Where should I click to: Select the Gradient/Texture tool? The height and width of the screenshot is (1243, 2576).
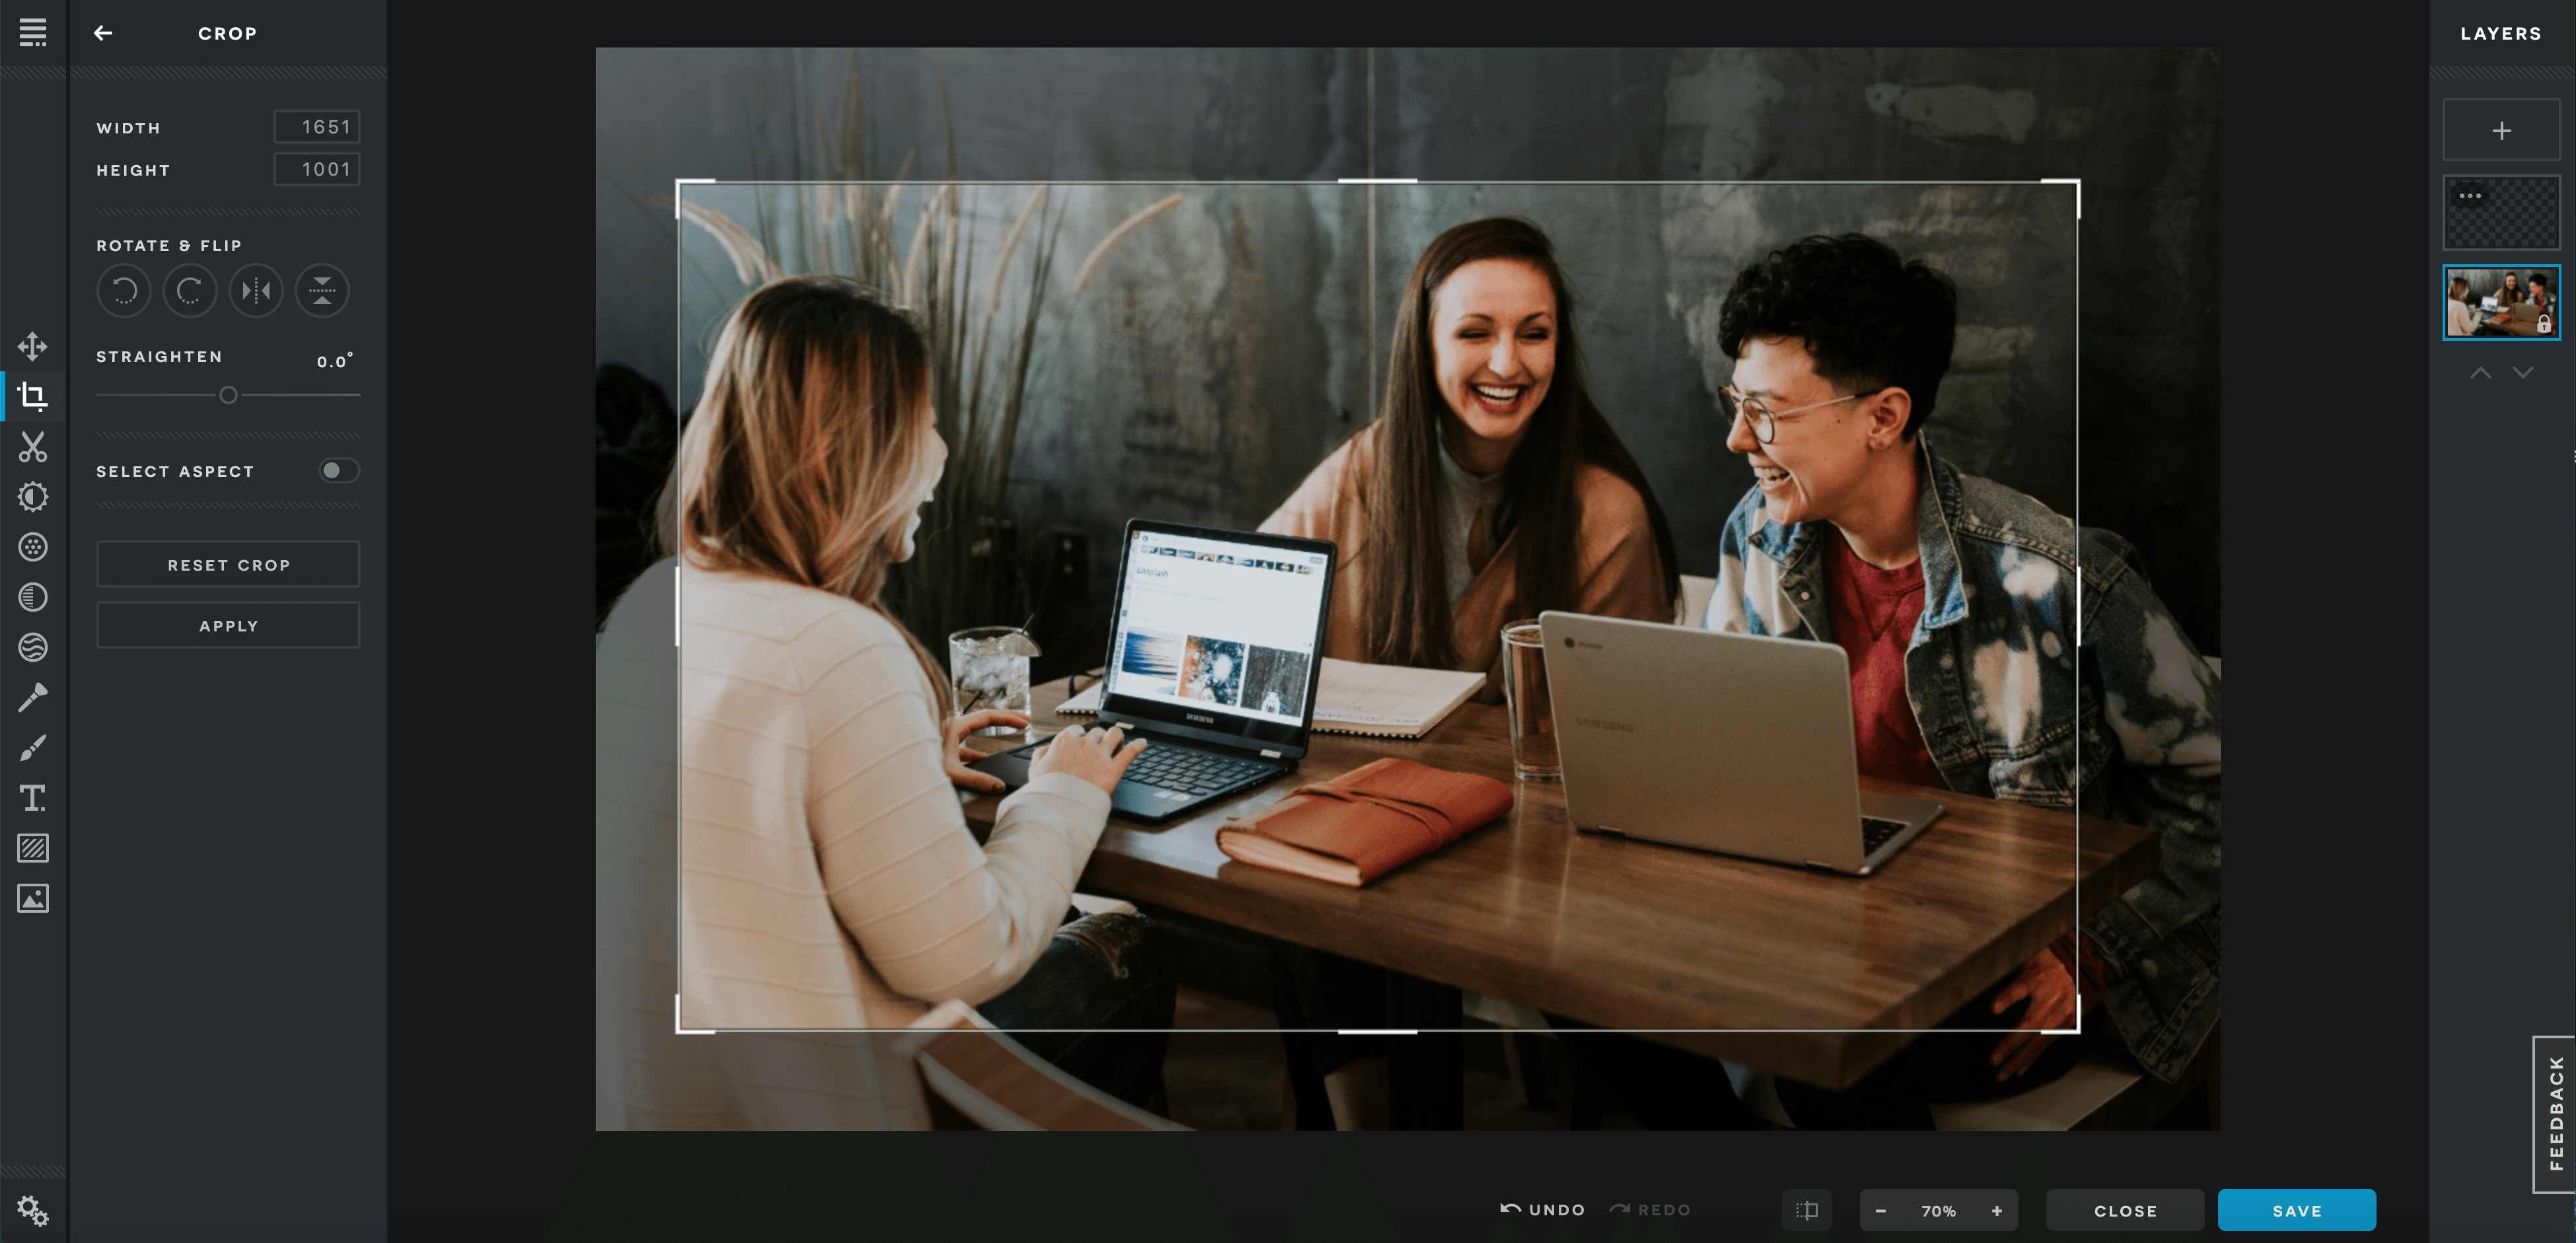tap(33, 849)
